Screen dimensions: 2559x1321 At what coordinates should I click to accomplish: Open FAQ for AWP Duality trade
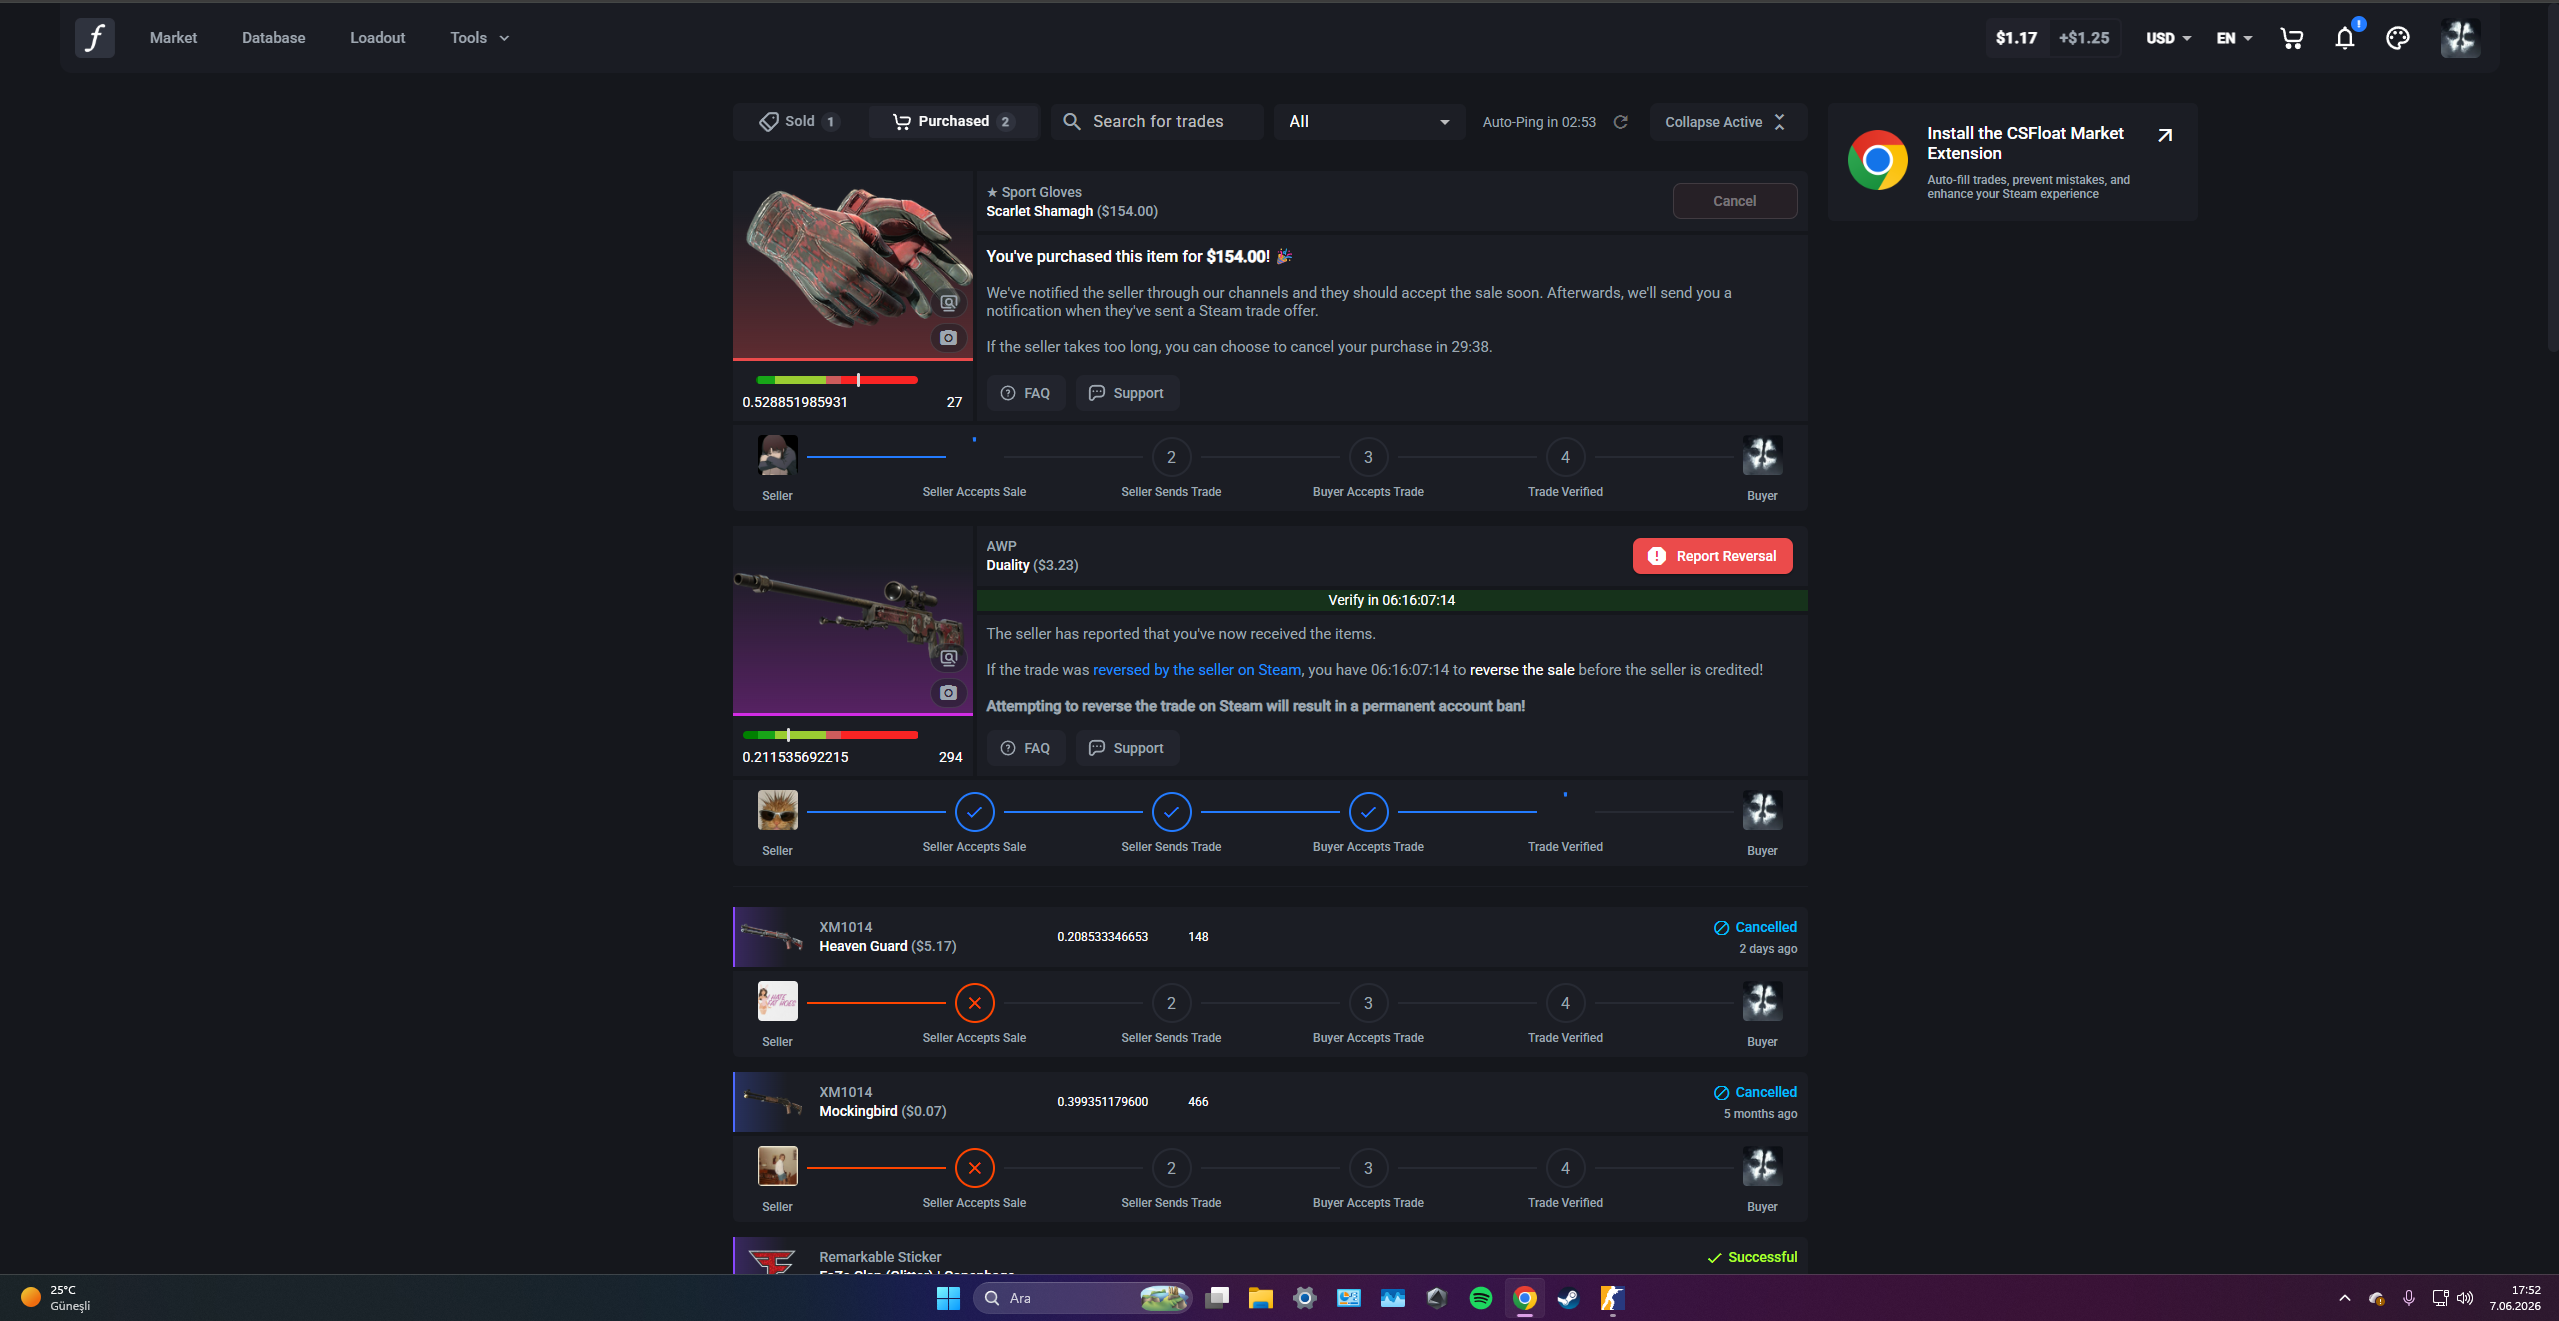point(1025,748)
